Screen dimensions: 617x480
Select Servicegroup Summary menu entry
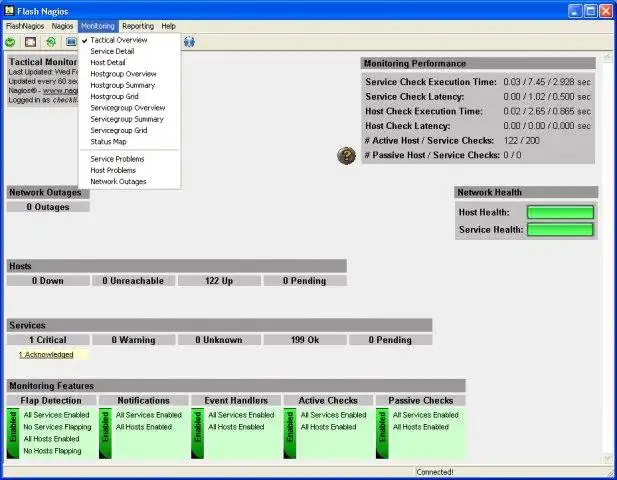point(129,119)
